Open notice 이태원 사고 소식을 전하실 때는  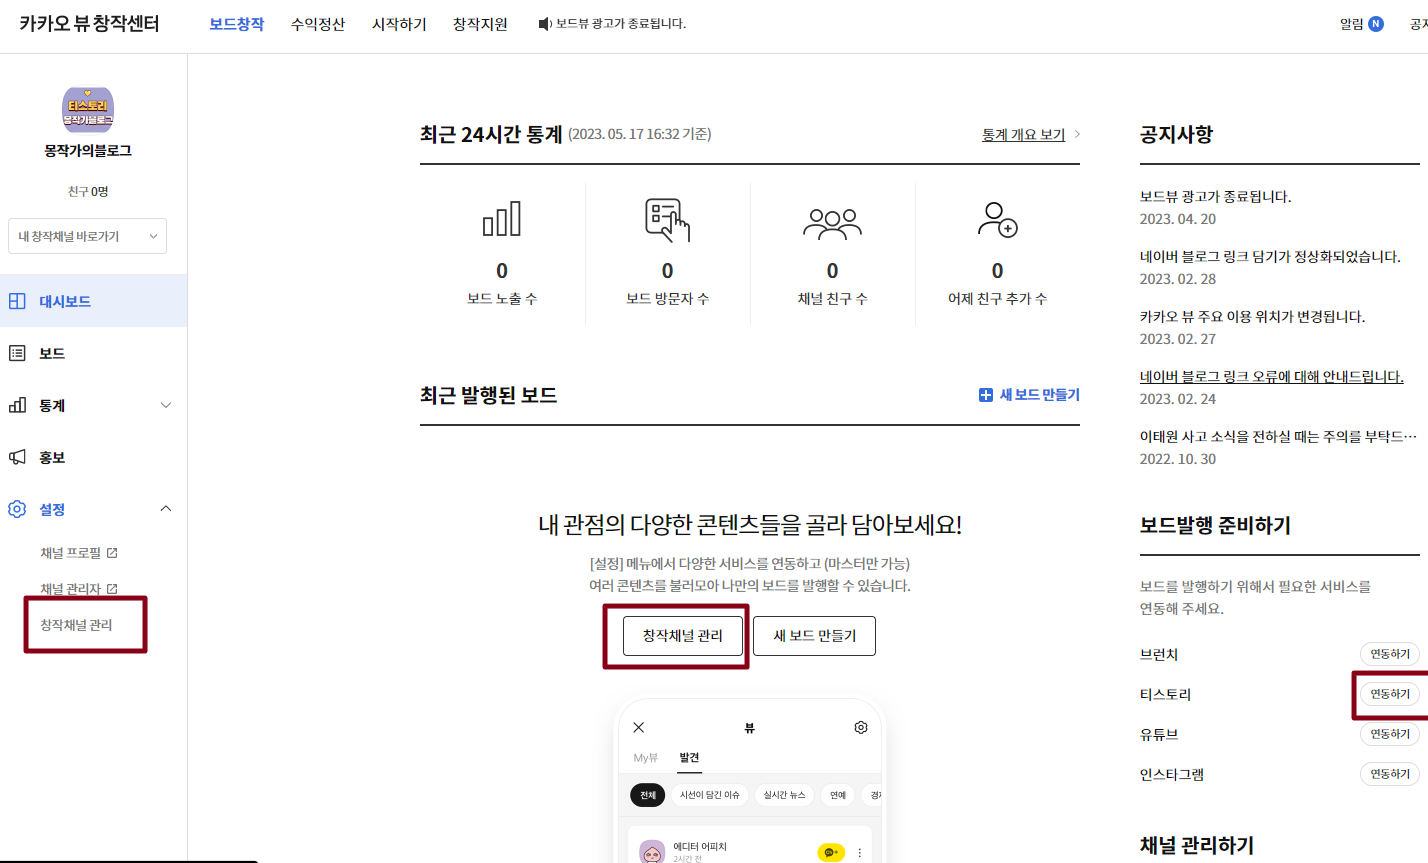tap(1278, 437)
